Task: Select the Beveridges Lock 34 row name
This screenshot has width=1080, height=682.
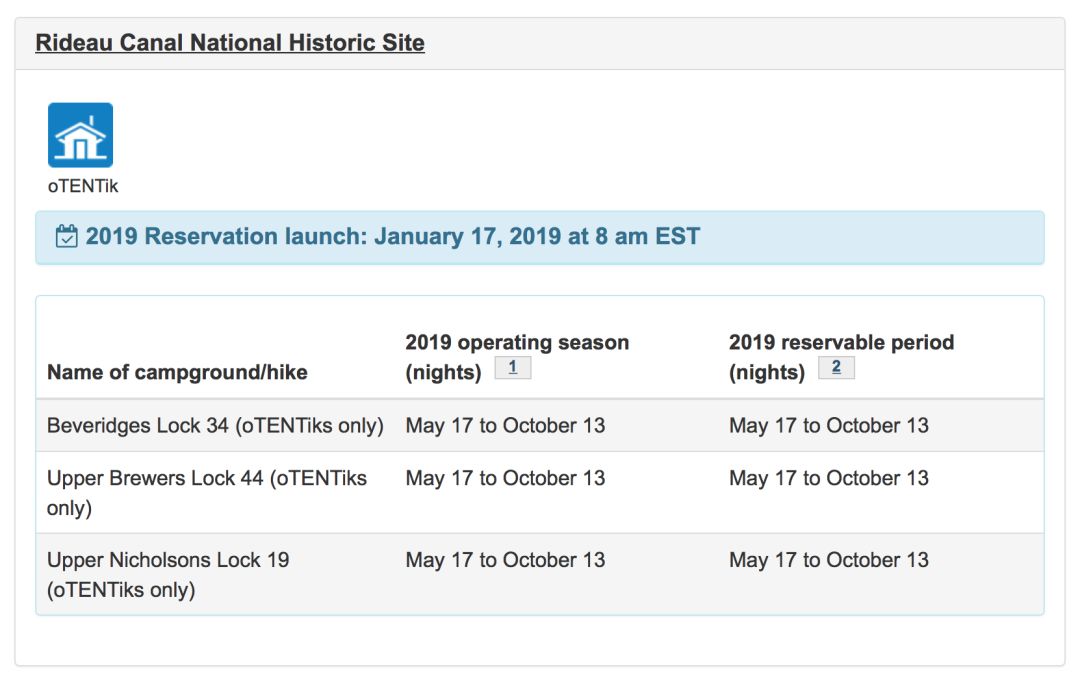Action: [x=215, y=425]
